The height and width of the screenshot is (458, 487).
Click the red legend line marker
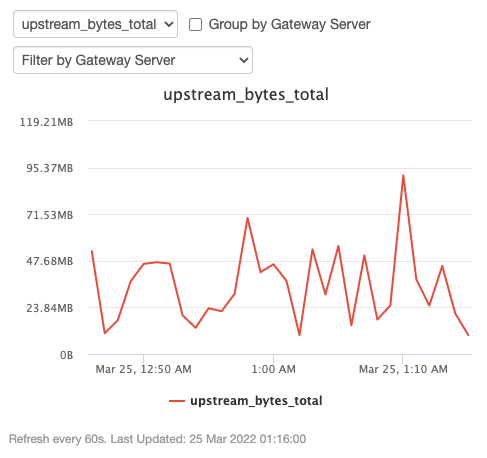(x=177, y=401)
